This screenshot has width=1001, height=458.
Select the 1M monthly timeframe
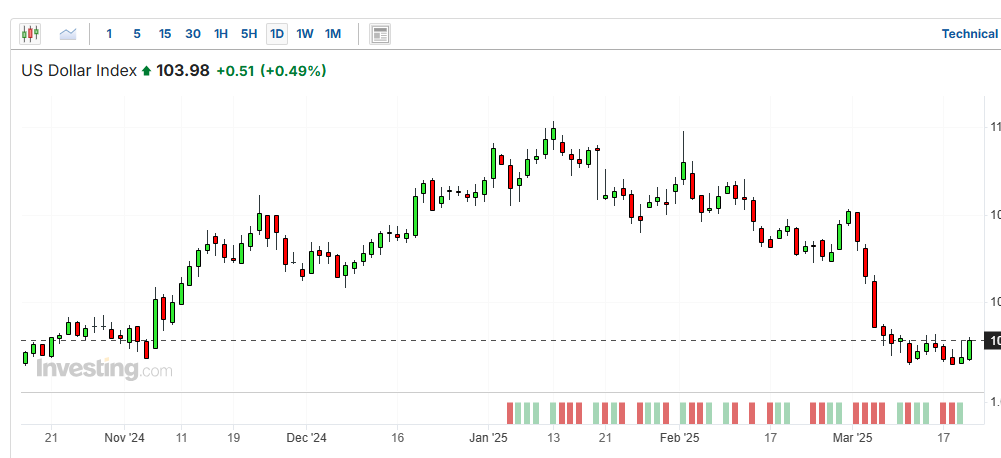333,34
